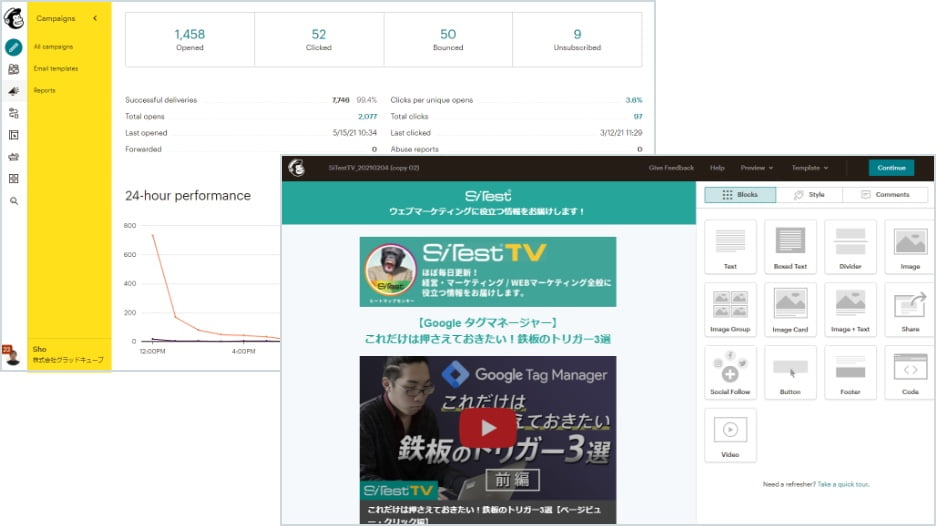
Task: Open the Audience people icon in the sidebar
Action: (x=14, y=69)
